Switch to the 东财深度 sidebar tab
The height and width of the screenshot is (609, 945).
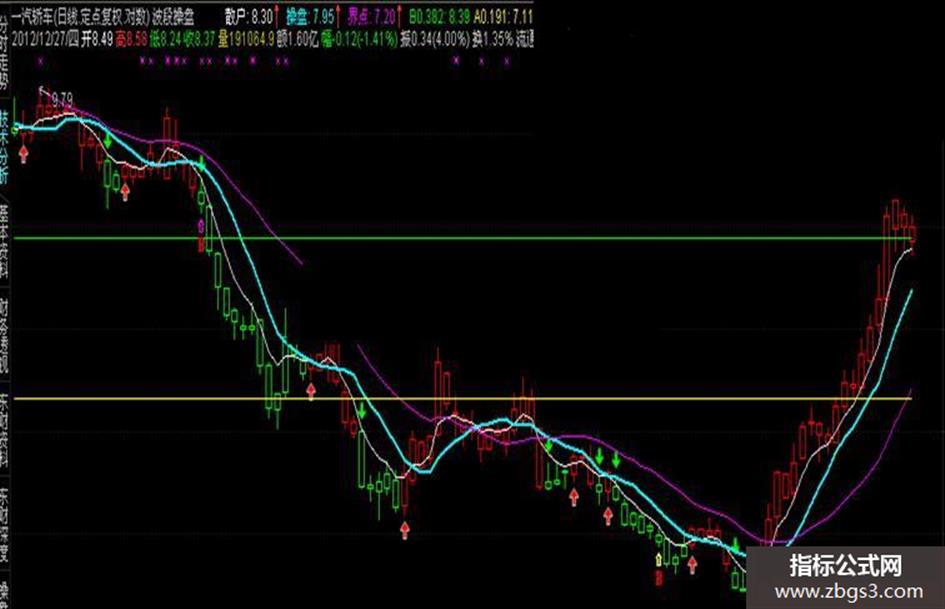4,523
